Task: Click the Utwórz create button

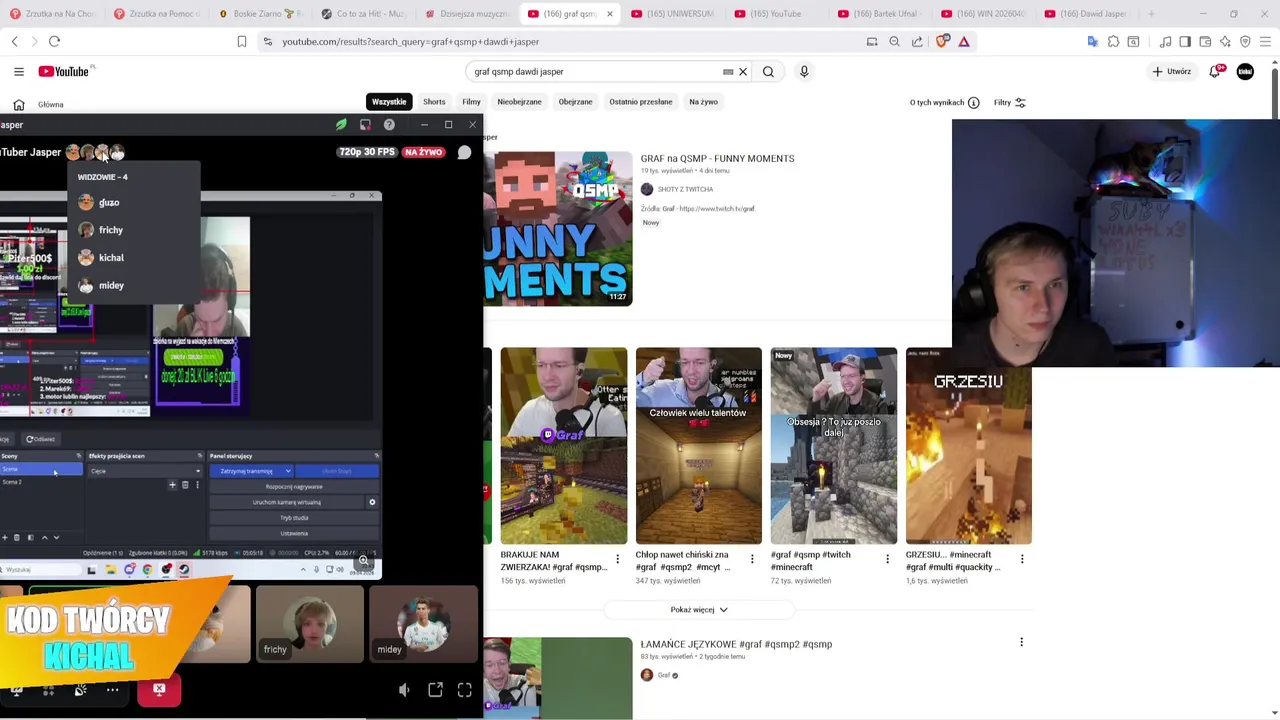Action: click(x=1172, y=71)
